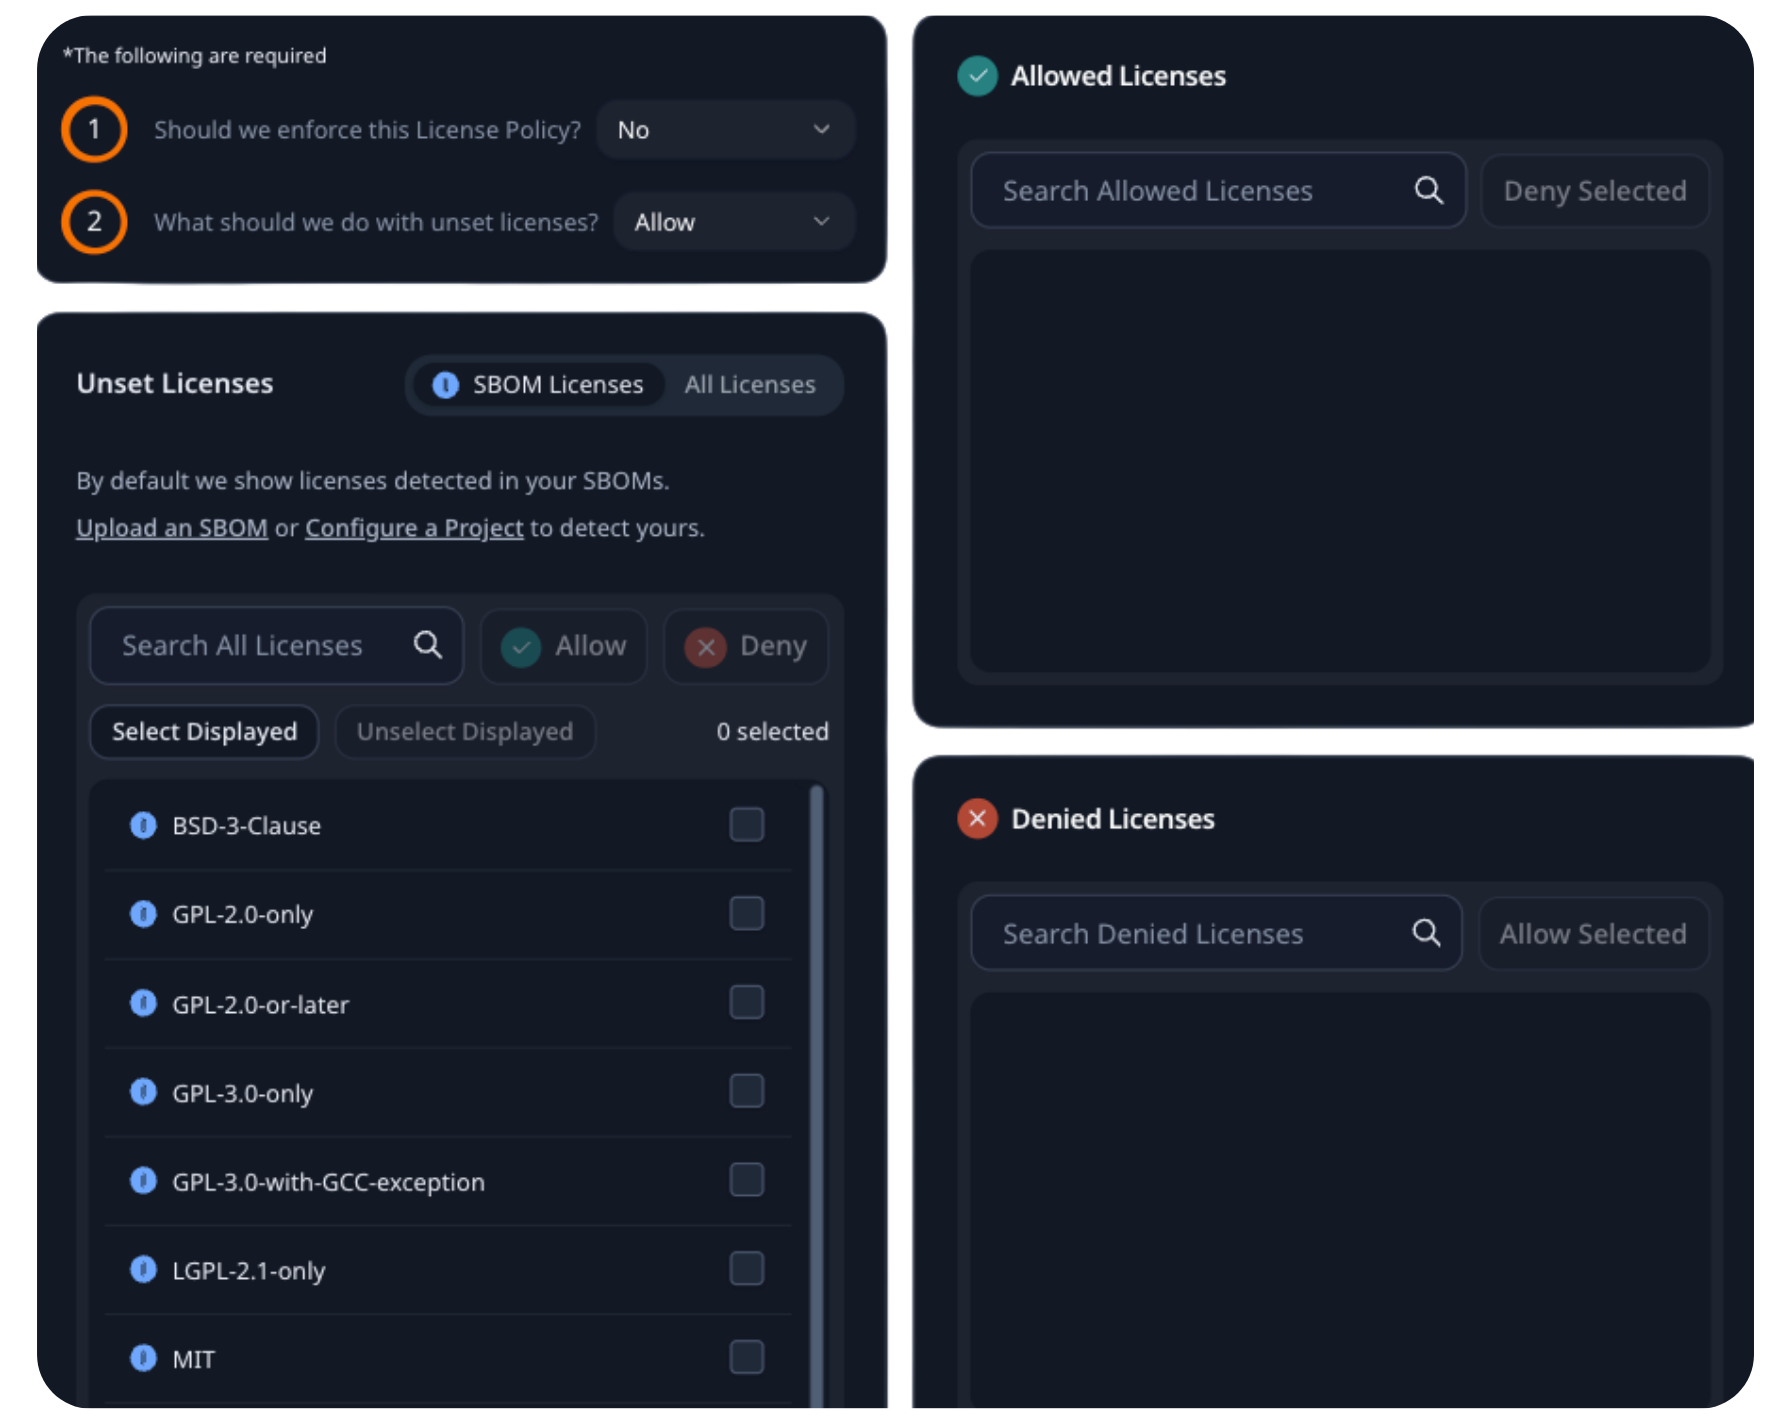Click the info icon beside GPL-2.0-only
The width and height of the screenshot is (1774, 1424).
click(143, 913)
